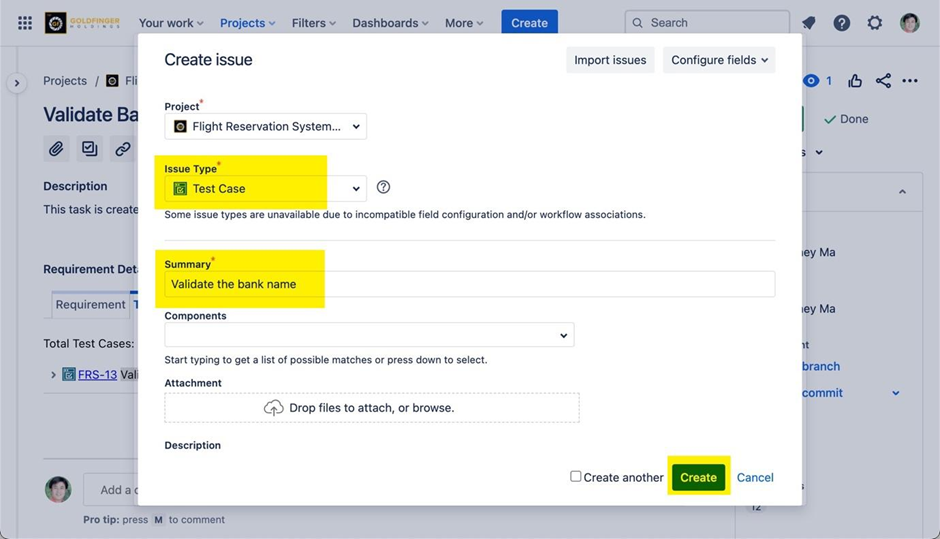Click the share icon
The height and width of the screenshot is (539, 940).
coord(883,81)
